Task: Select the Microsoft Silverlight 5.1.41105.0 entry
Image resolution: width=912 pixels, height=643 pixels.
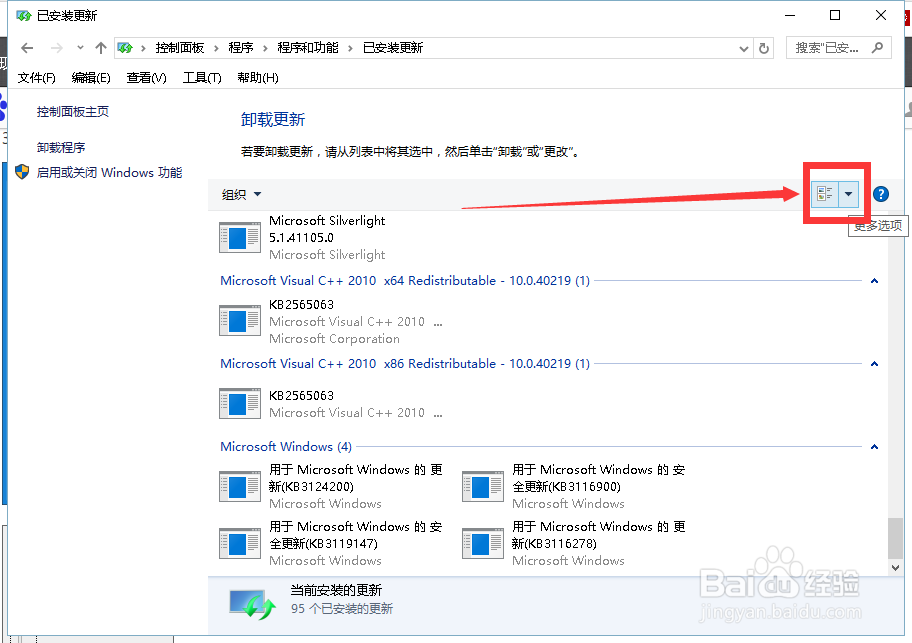Action: tap(326, 238)
